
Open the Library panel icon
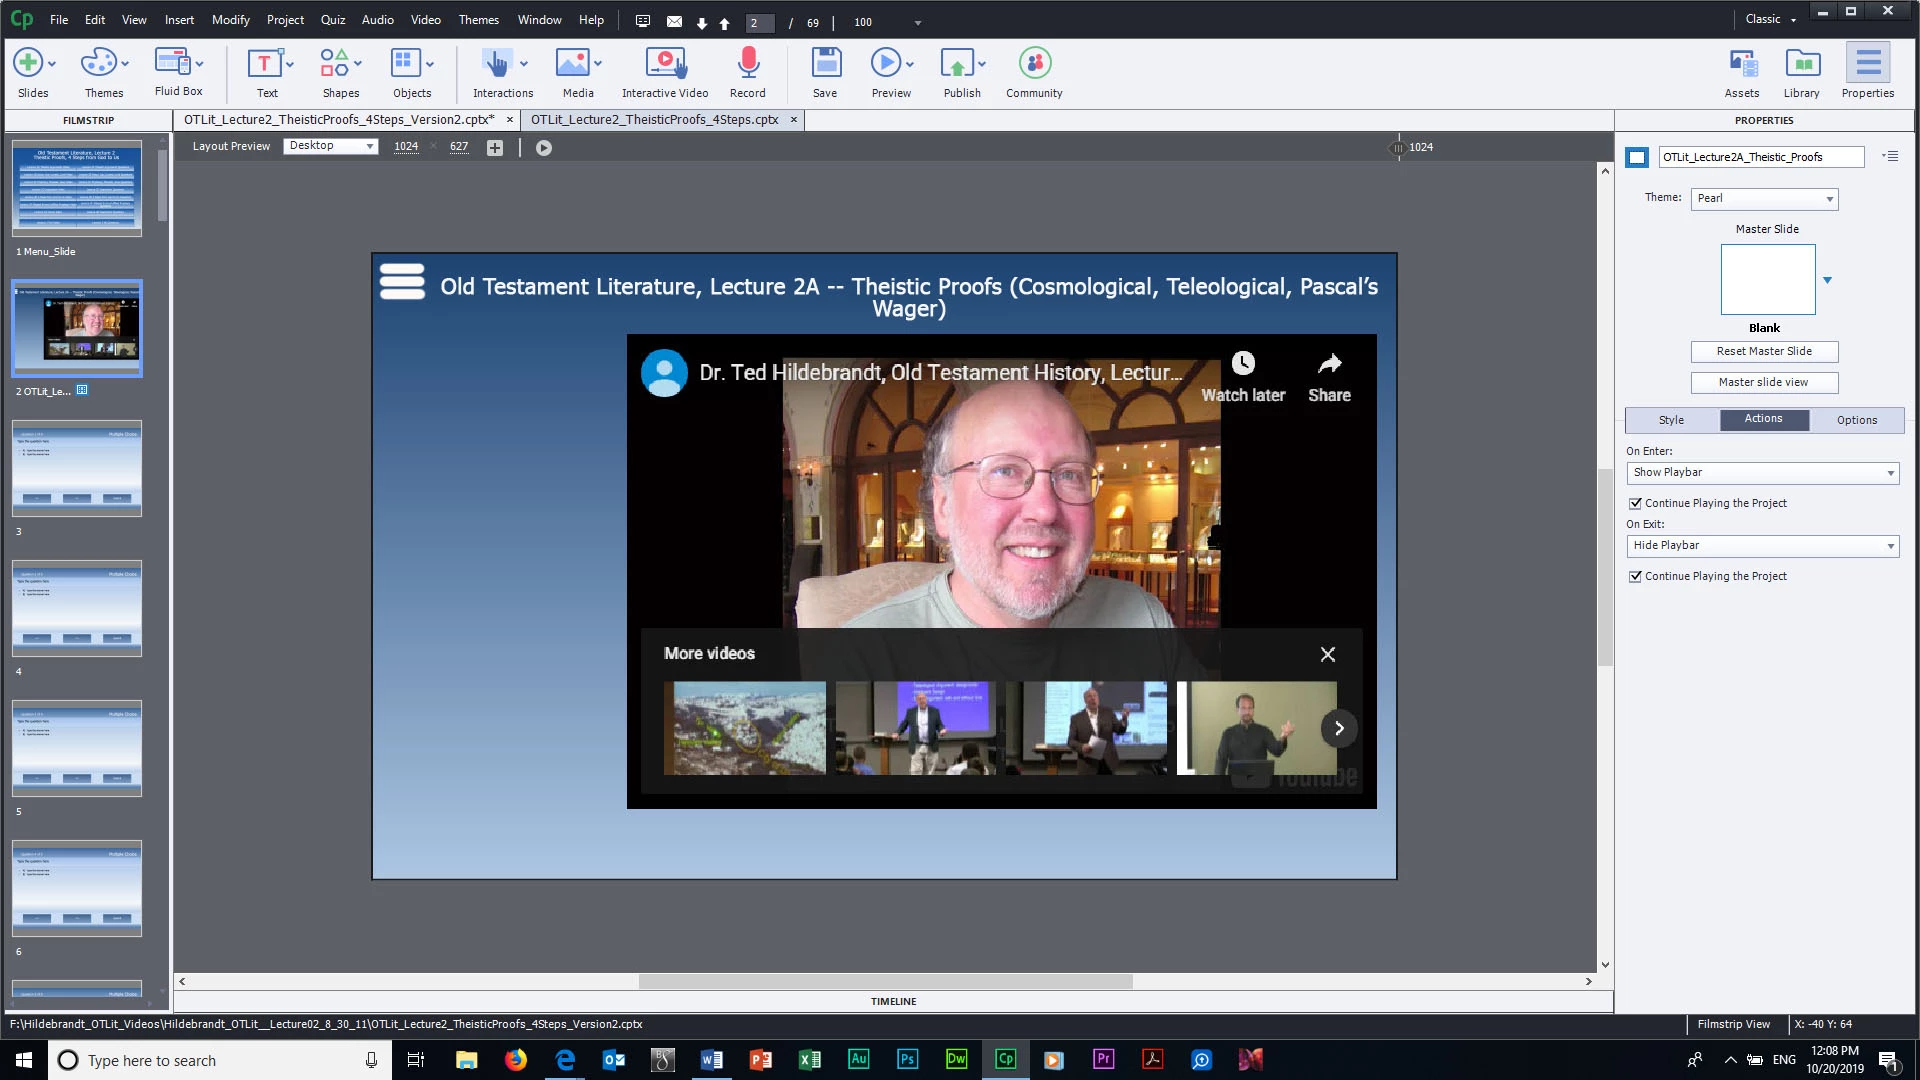click(1802, 65)
